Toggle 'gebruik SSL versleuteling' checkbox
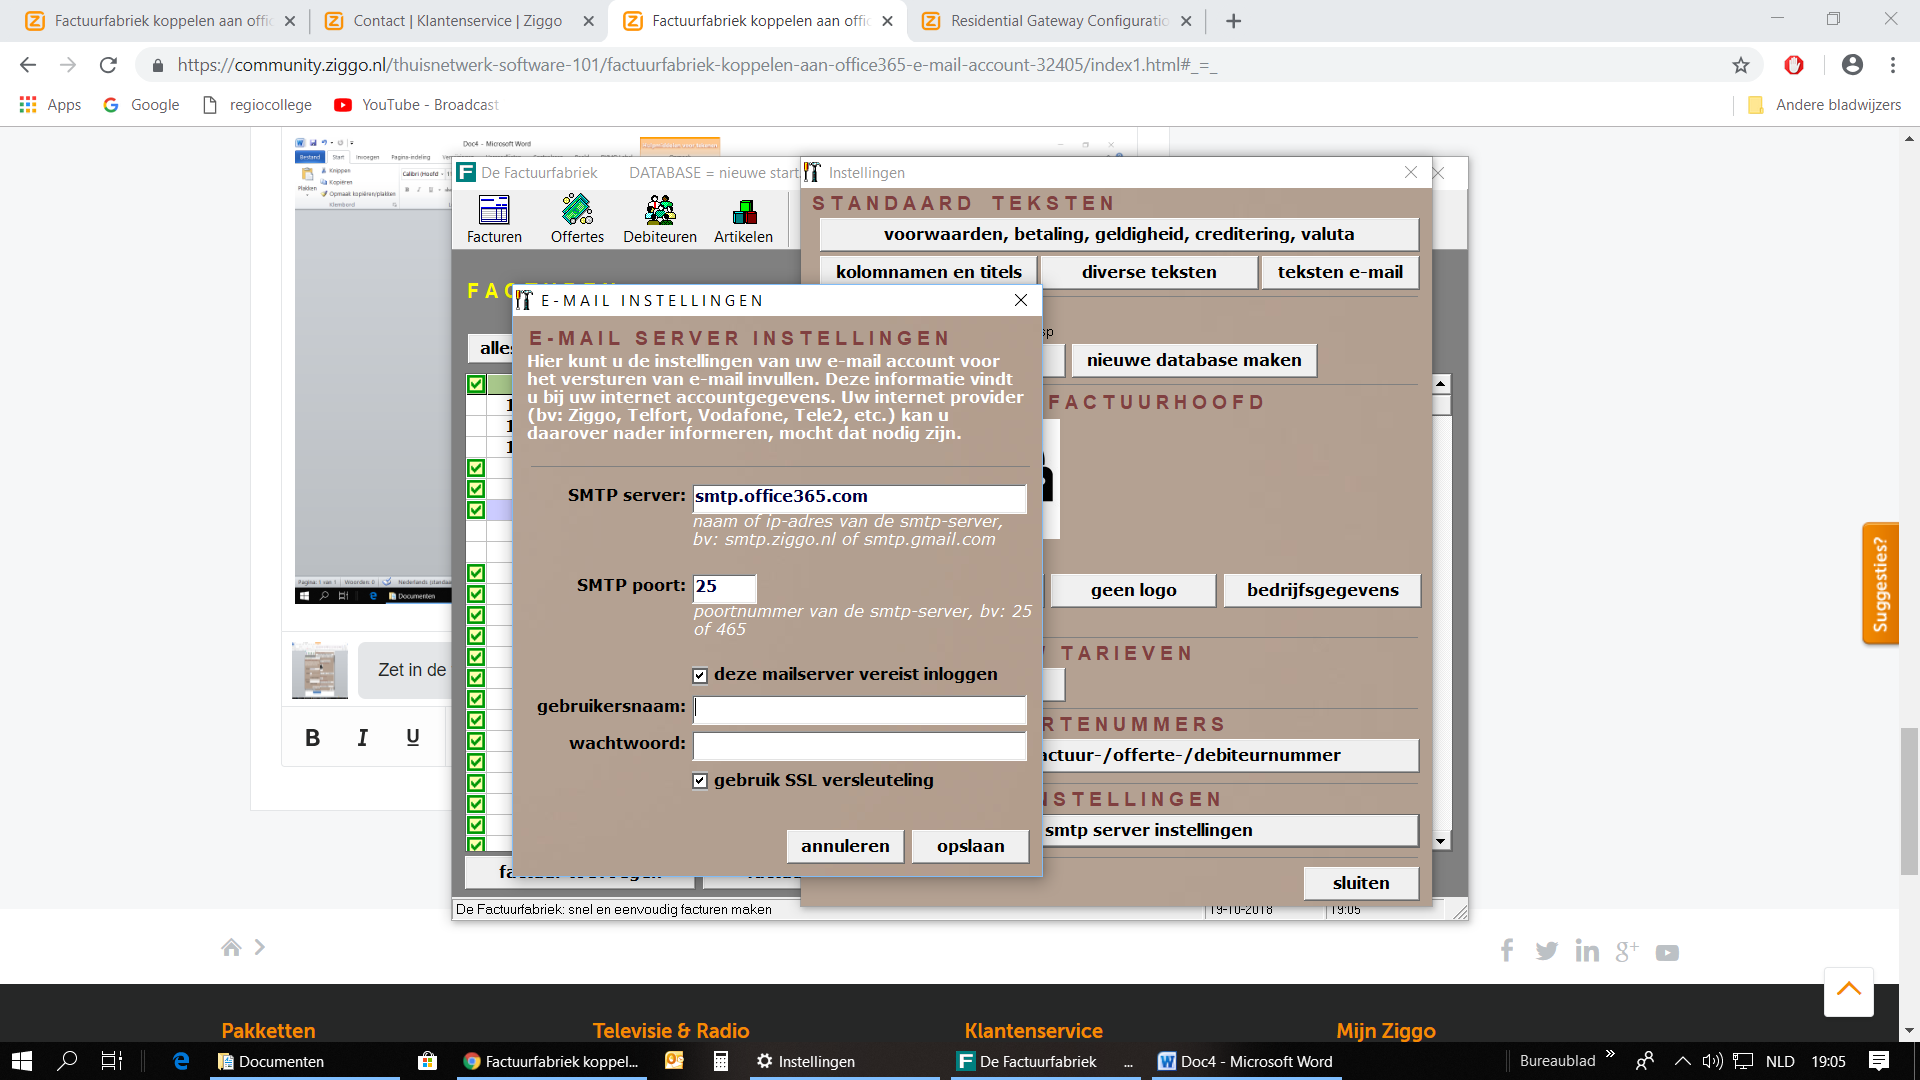This screenshot has height=1080, width=1920. [x=700, y=781]
